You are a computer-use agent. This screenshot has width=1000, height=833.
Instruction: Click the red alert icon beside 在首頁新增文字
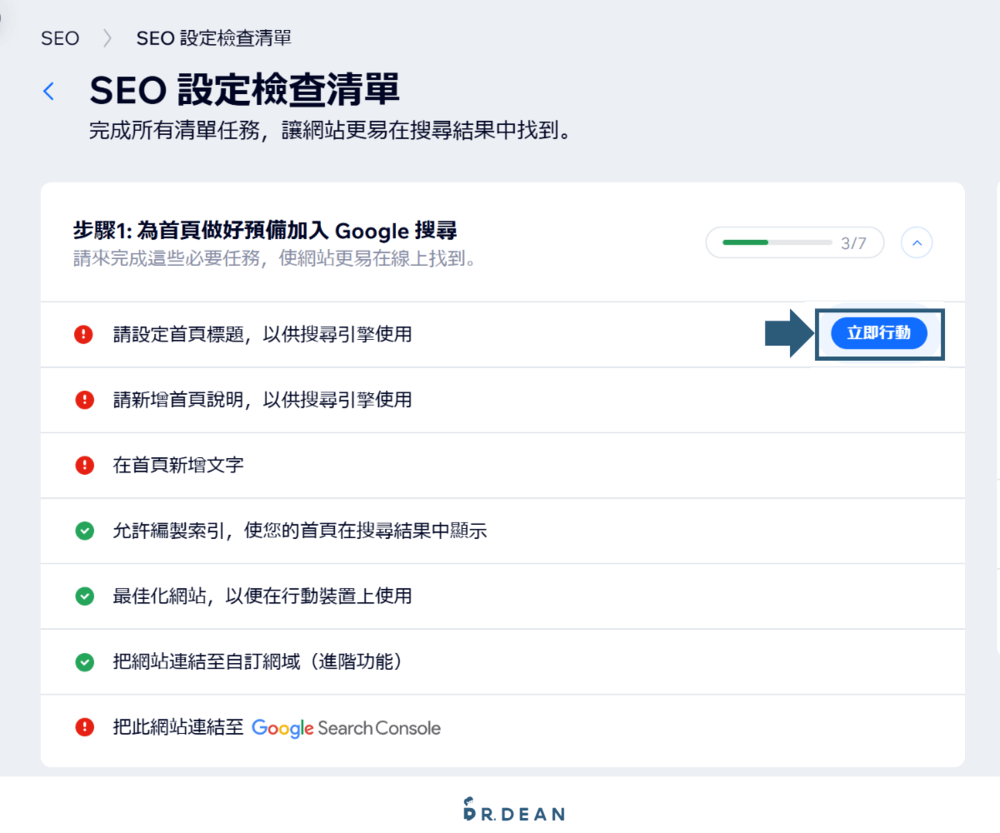[x=84, y=465]
